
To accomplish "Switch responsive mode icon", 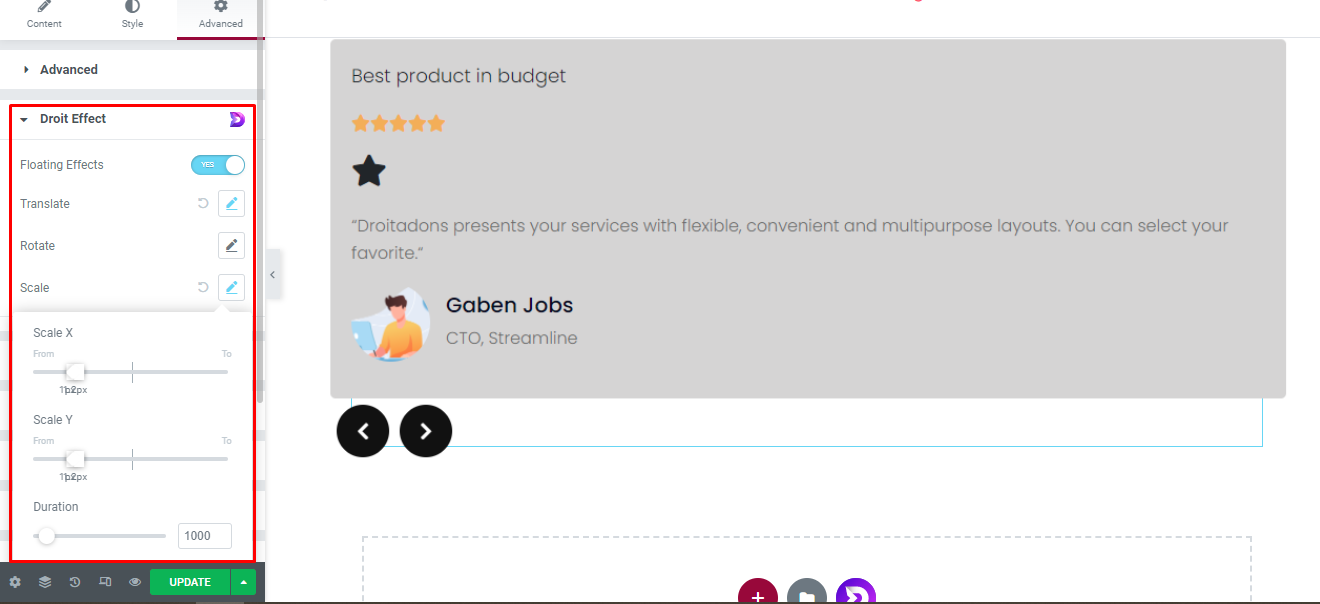I will point(105,582).
